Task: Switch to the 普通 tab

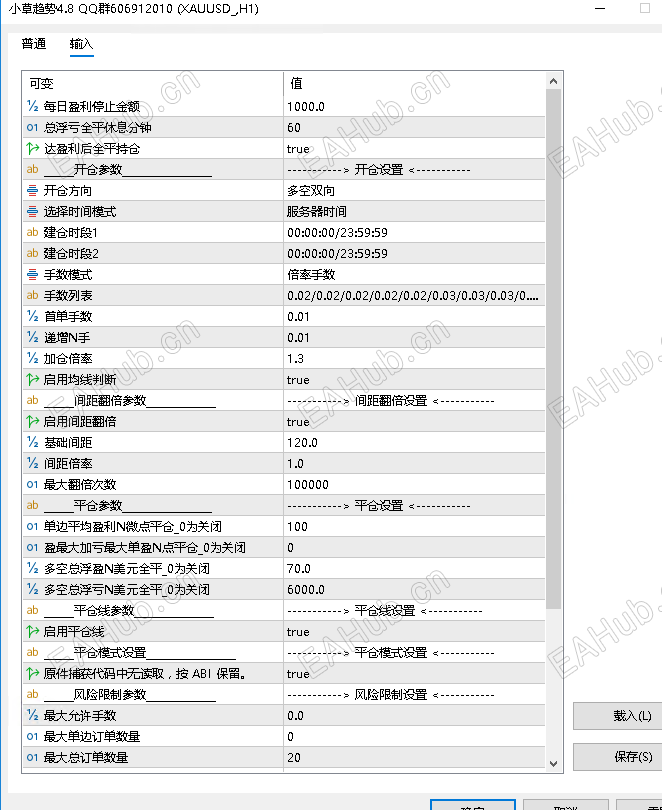Action: [x=34, y=44]
